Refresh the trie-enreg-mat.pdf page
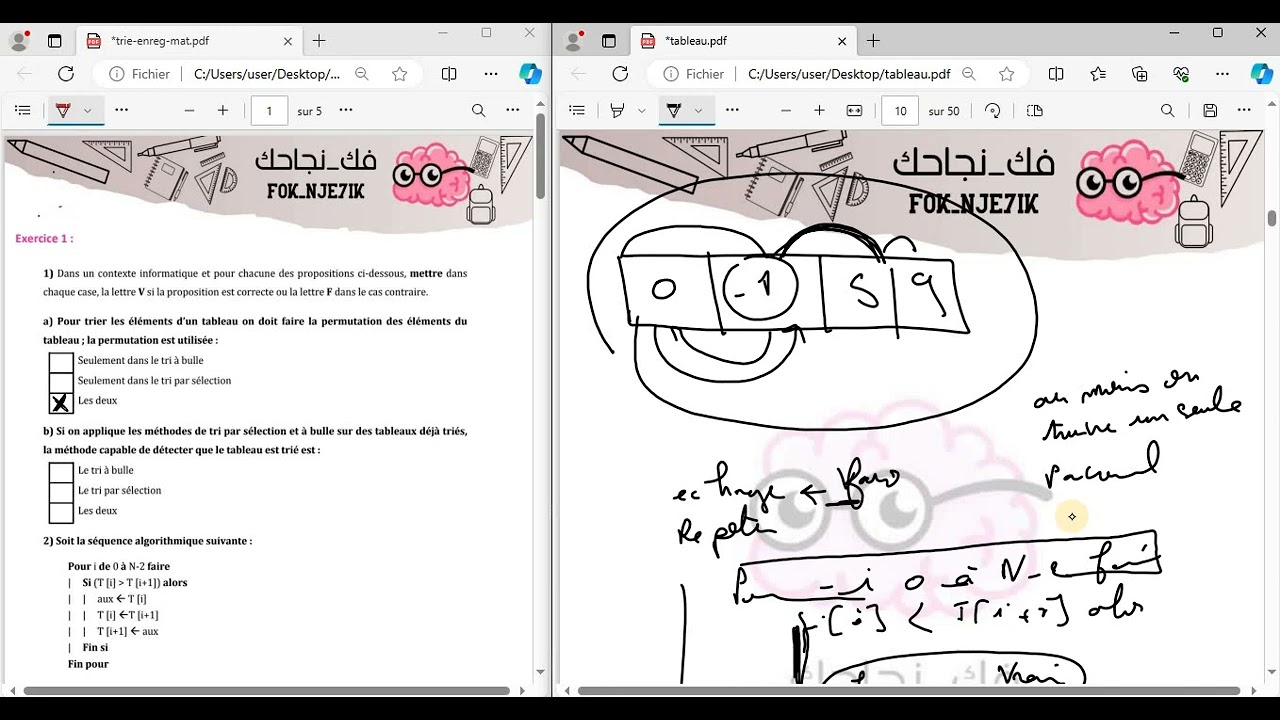1280x720 pixels. pos(66,74)
